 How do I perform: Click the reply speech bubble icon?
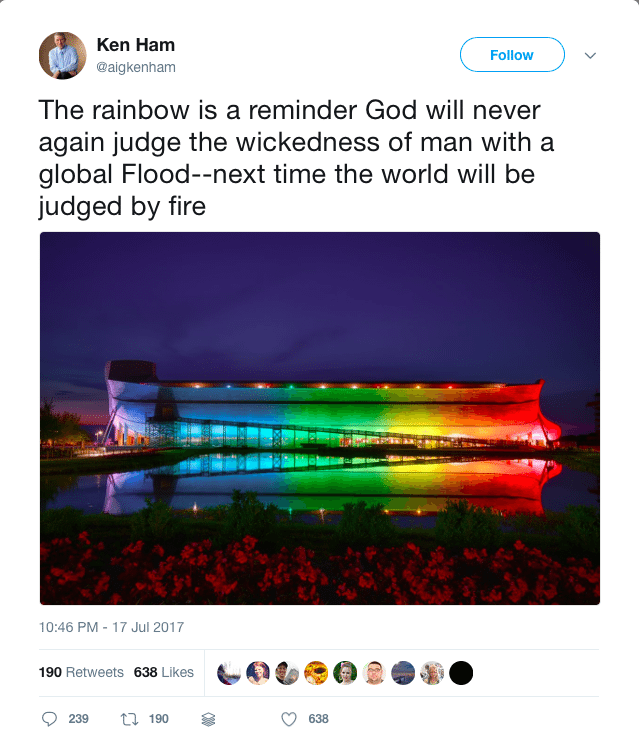50,719
